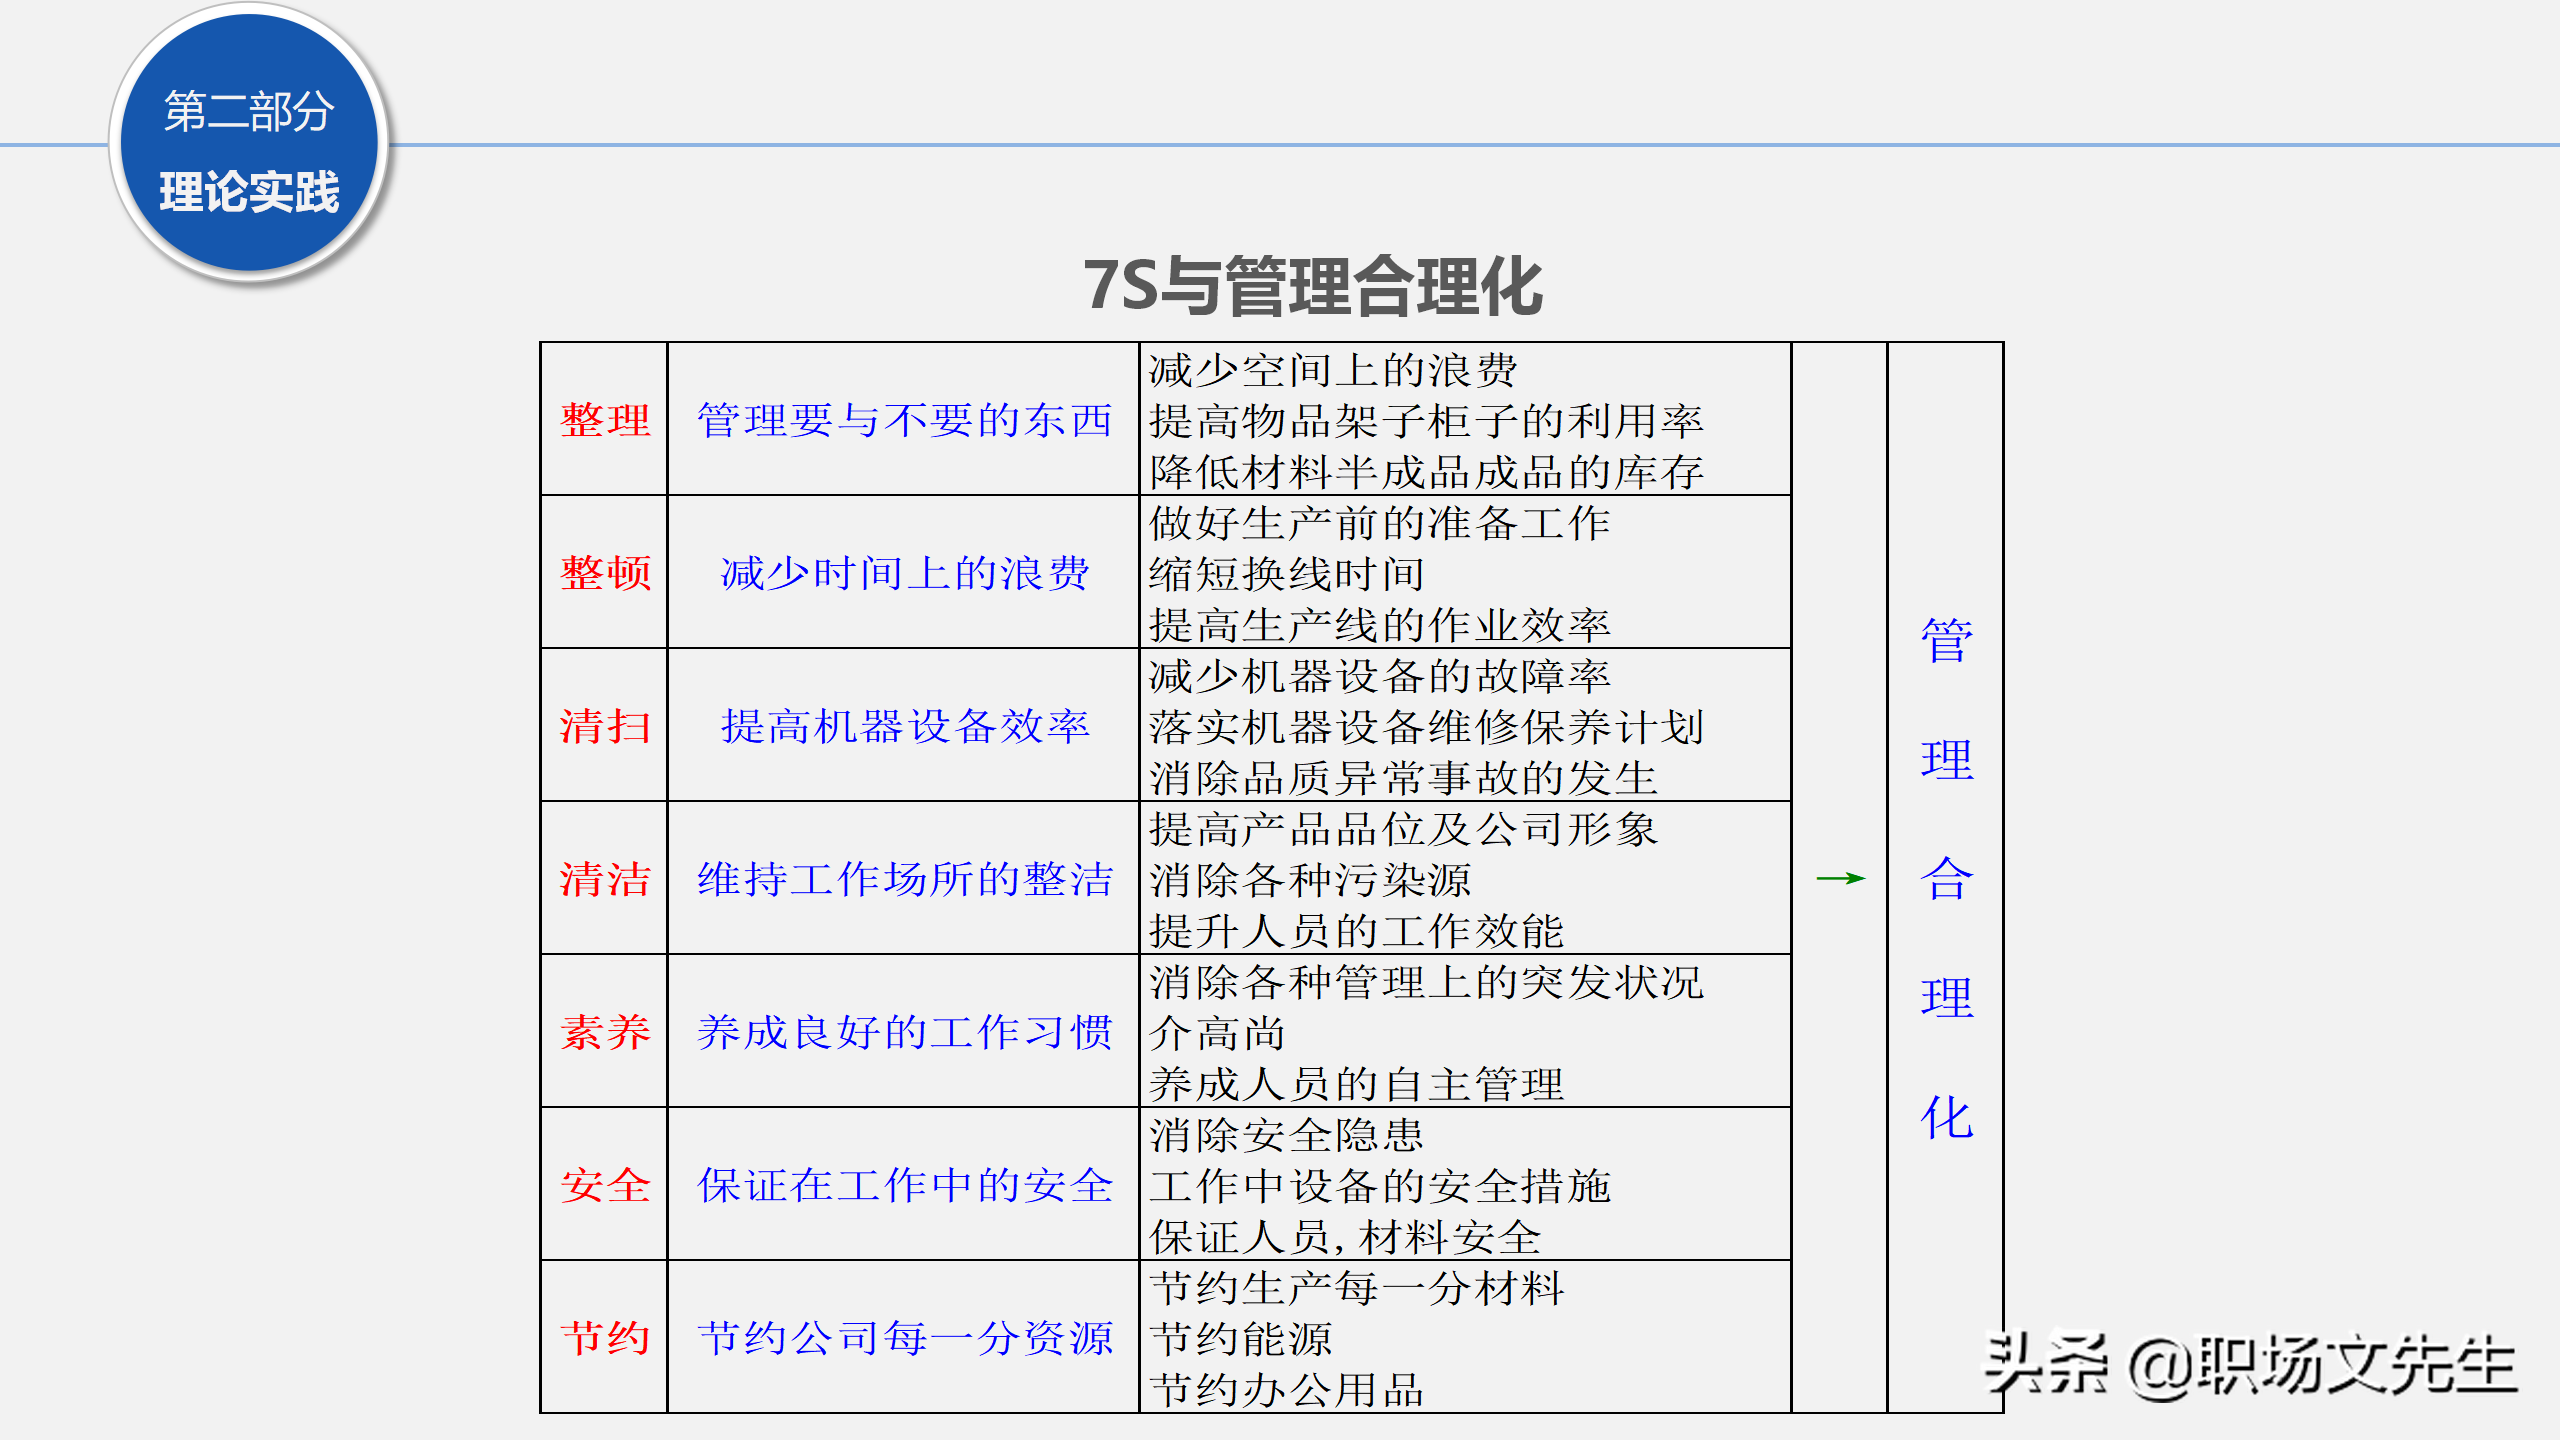This screenshot has width=2560, height=1440.
Task: Select the red 节约 cell
Action: pos(602,1334)
